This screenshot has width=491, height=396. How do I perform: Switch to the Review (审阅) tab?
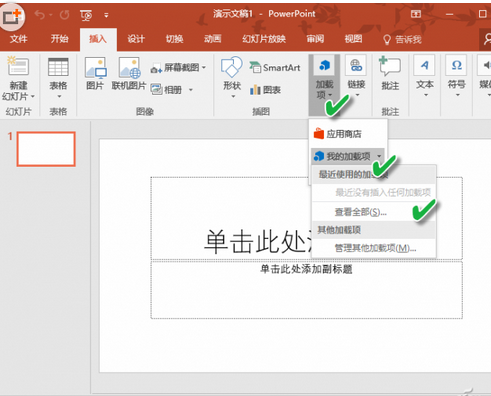tap(315, 39)
